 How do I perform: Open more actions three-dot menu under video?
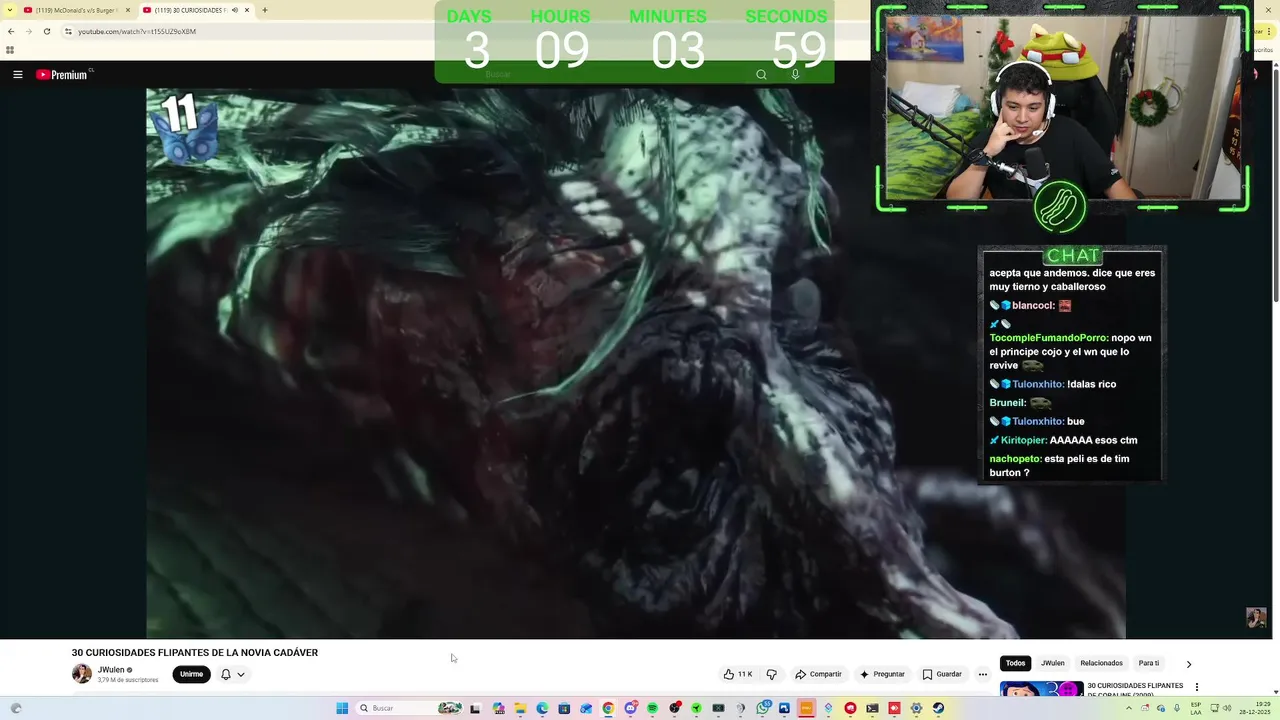tap(983, 674)
